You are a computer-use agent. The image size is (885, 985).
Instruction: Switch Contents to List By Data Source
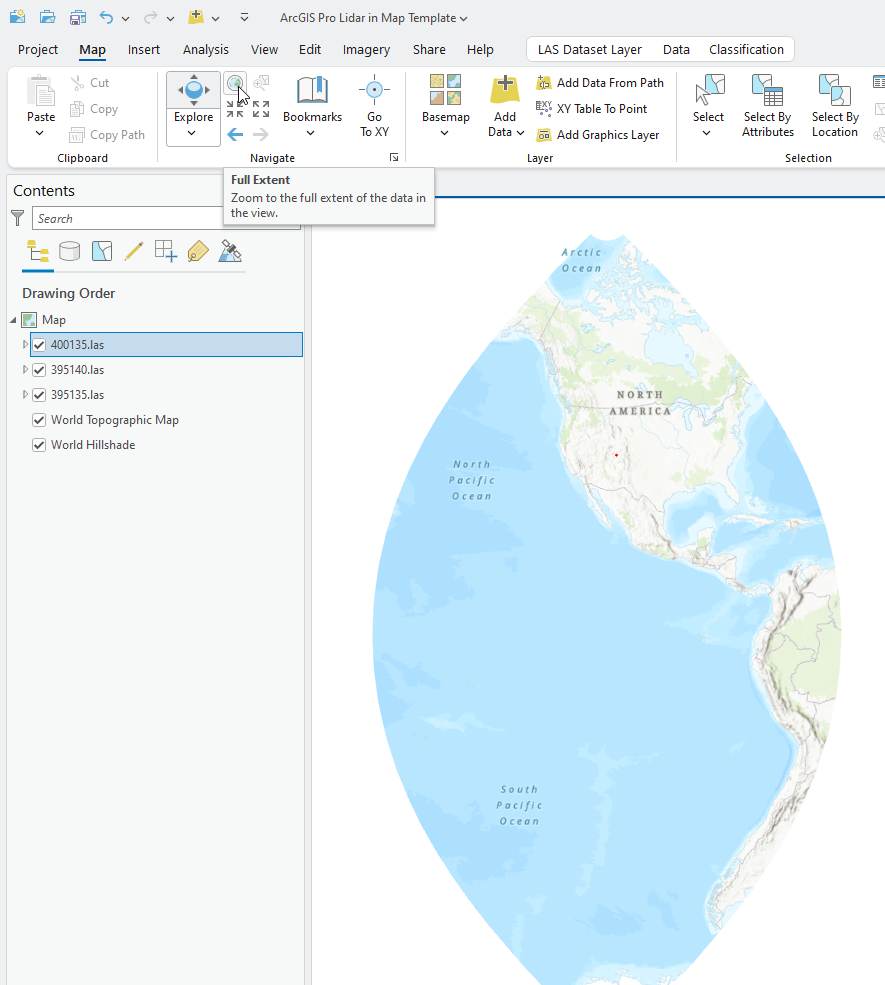(69, 250)
